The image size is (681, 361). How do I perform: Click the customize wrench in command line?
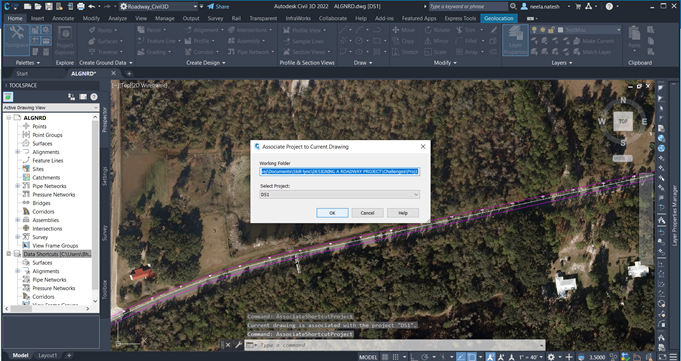(238, 345)
